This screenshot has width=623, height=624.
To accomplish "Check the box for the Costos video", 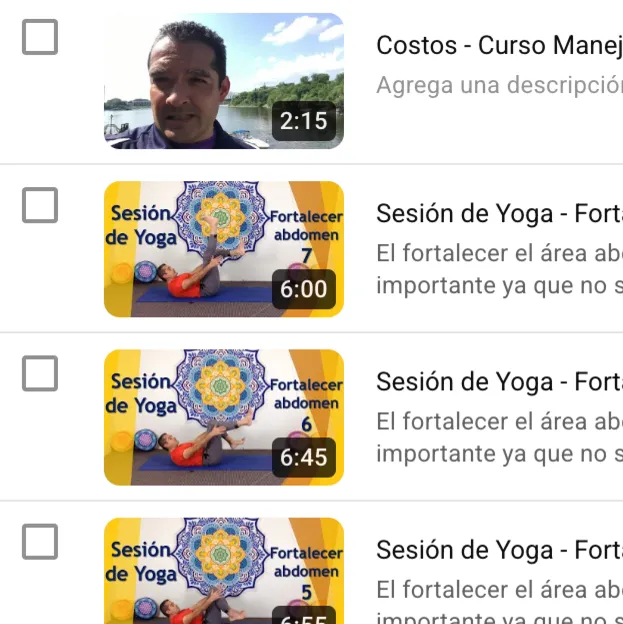I will (40, 37).
